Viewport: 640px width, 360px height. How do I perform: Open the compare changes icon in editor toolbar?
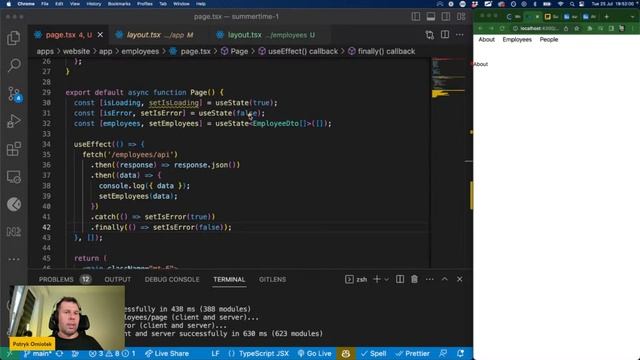point(429,35)
